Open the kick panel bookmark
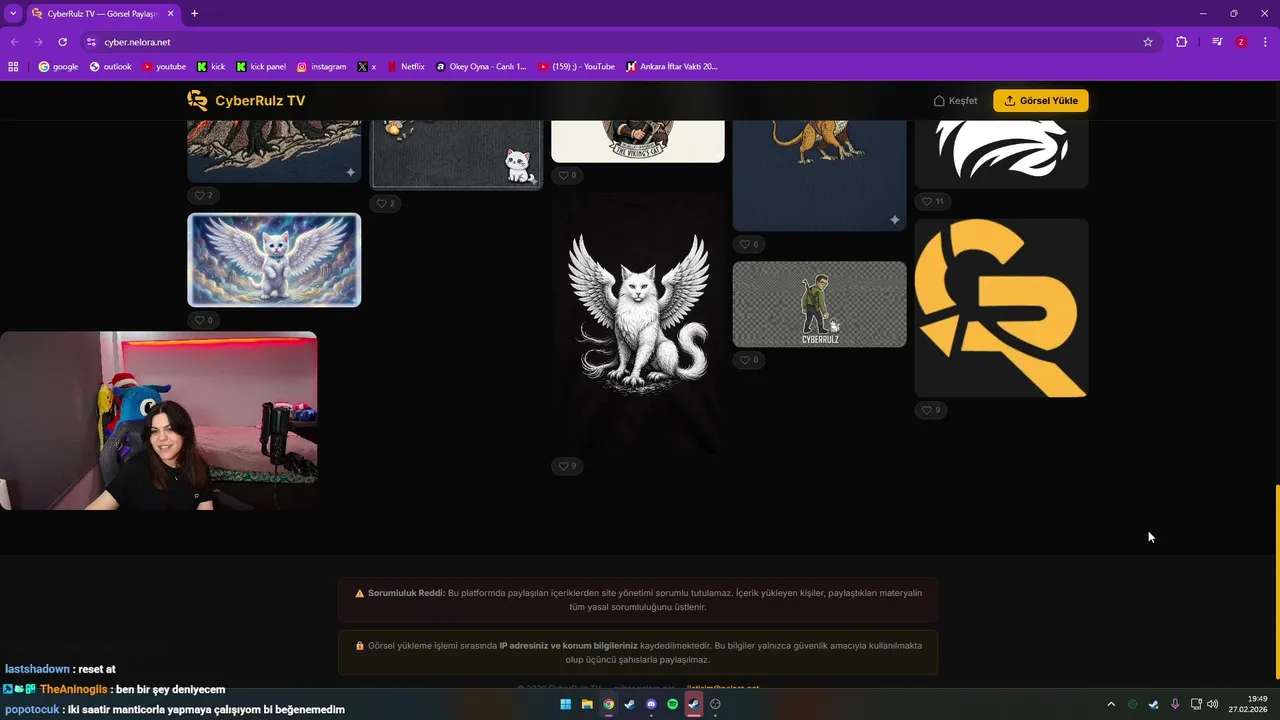1280x720 pixels. pos(261,67)
